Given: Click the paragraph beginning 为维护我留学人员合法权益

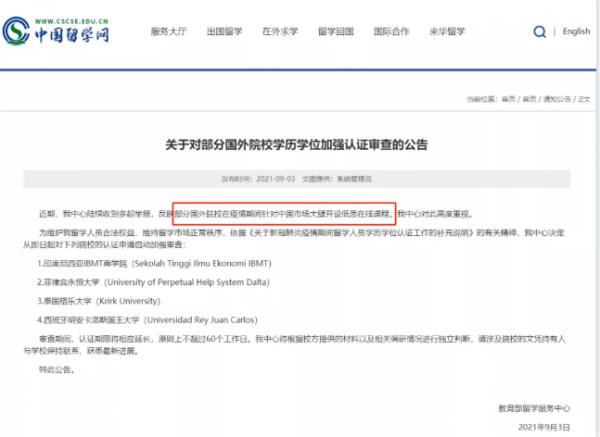Looking at the screenshot, I should click(x=294, y=238).
